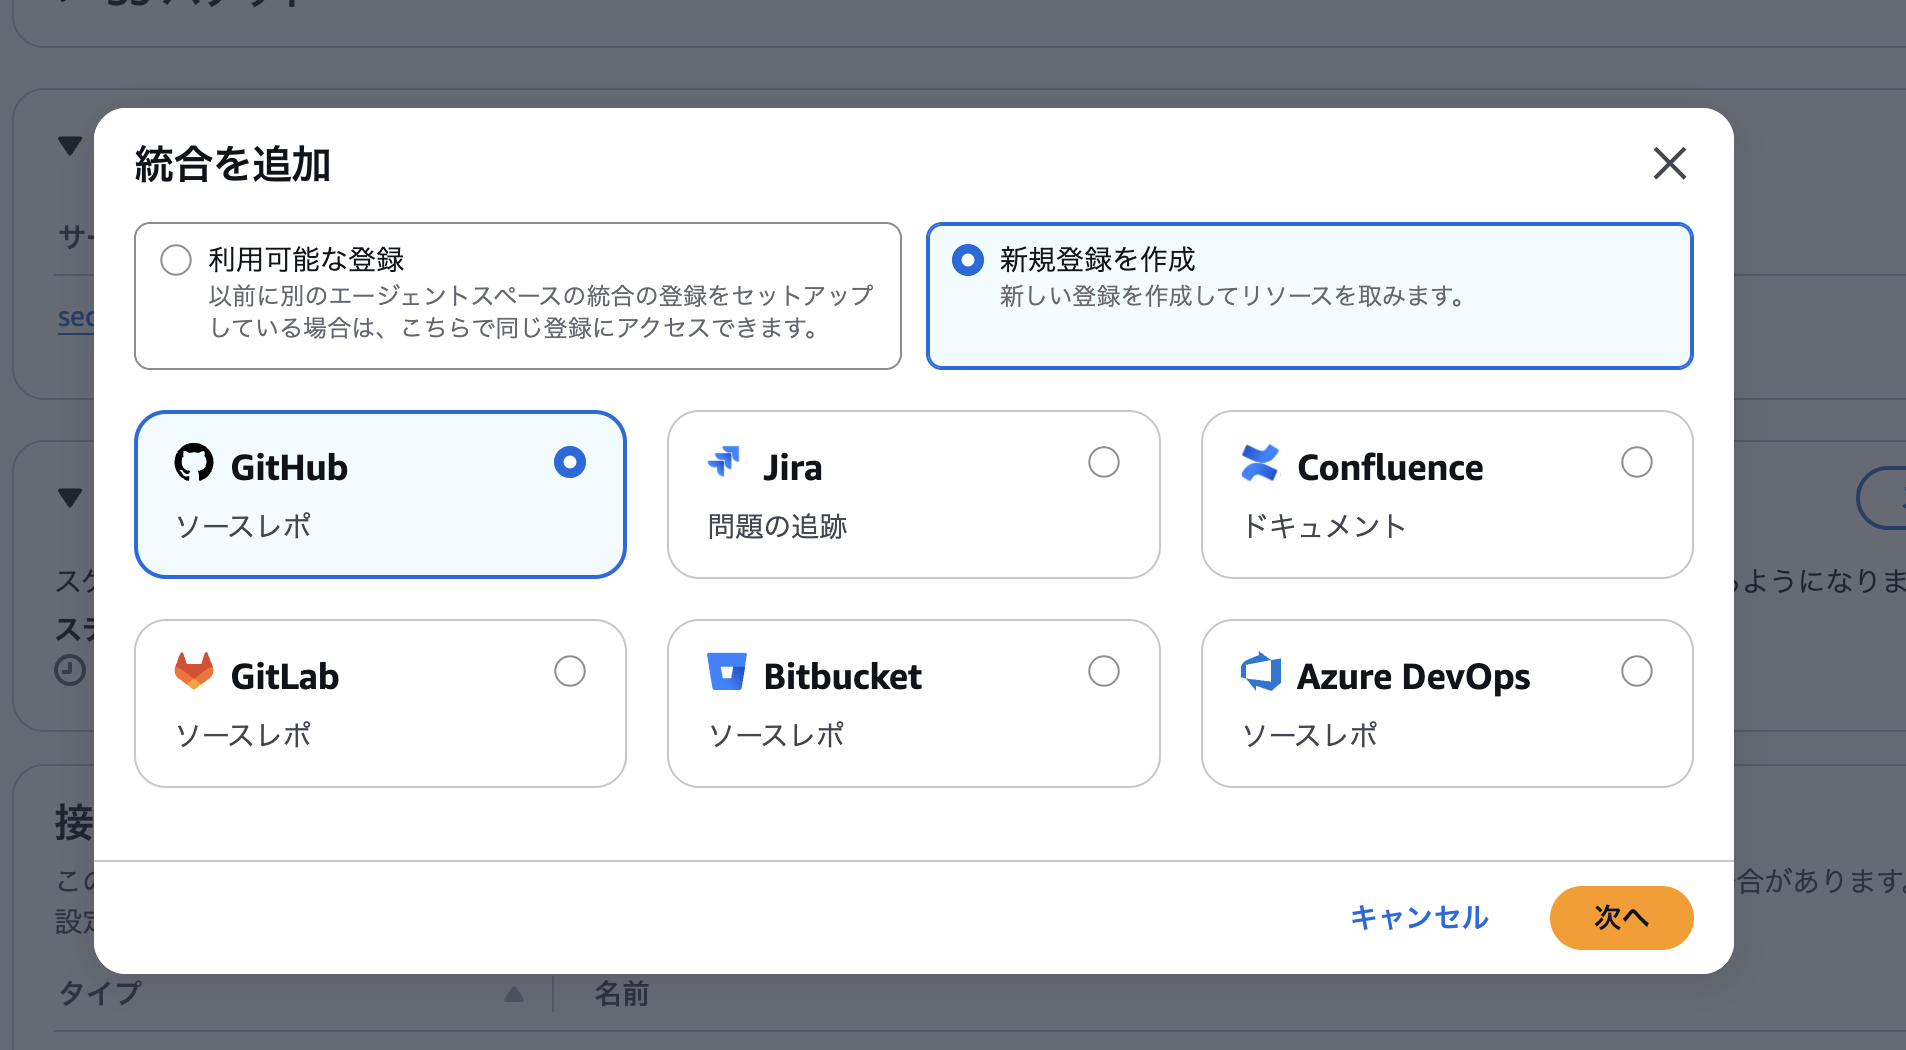This screenshot has width=1906, height=1050.
Task: Choose the Jira radio button
Action: 1104,462
